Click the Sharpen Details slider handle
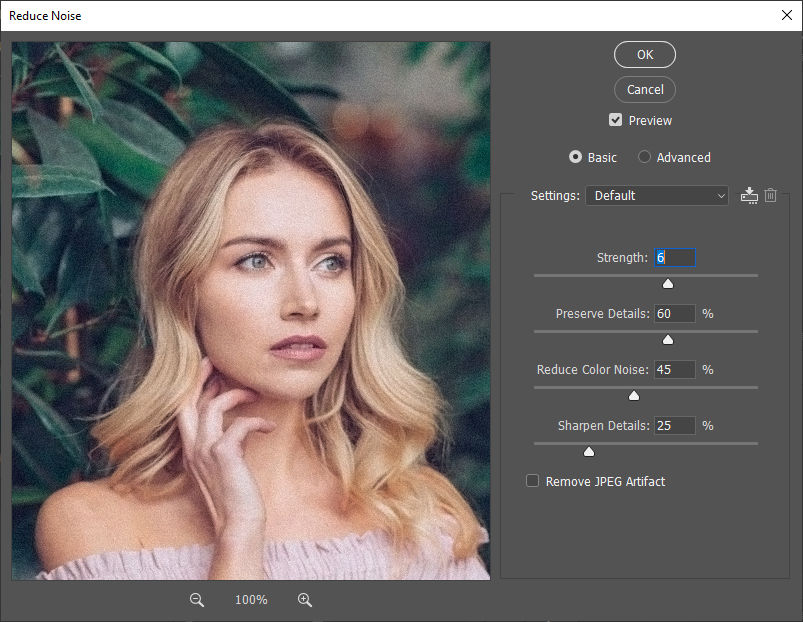 [x=589, y=452]
